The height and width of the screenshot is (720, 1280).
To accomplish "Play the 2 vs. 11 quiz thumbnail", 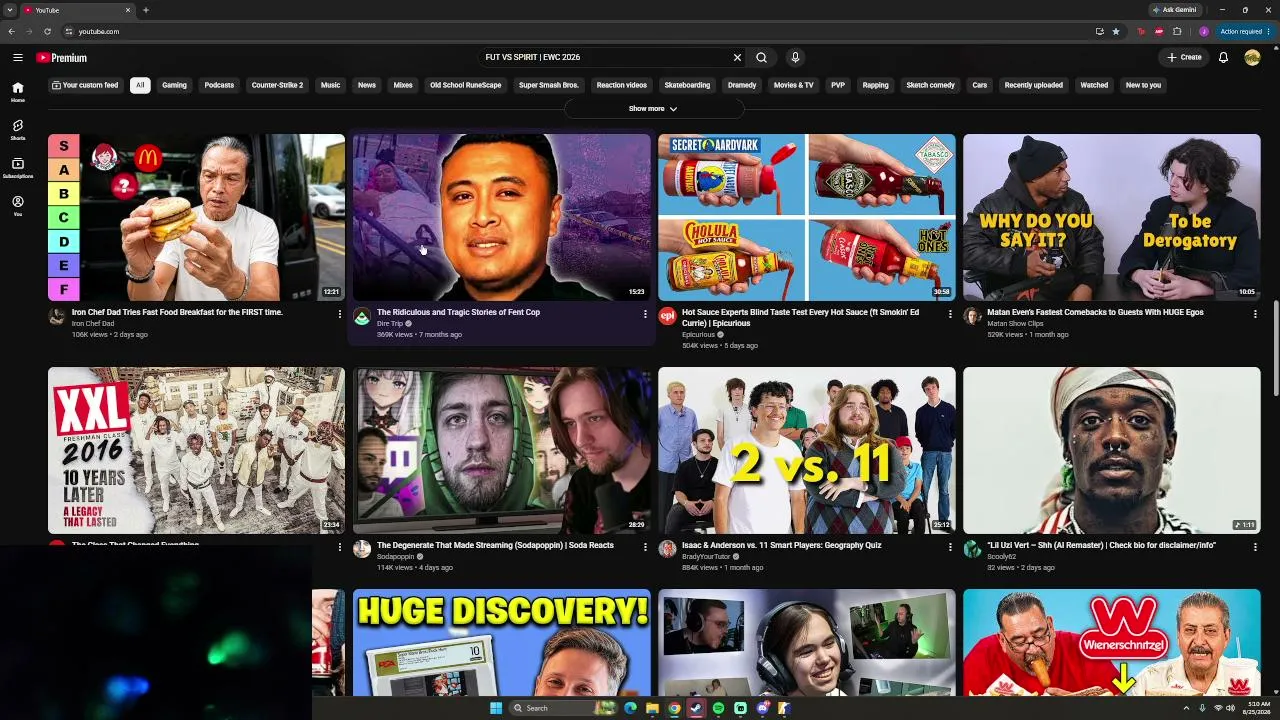I will click(x=807, y=450).
